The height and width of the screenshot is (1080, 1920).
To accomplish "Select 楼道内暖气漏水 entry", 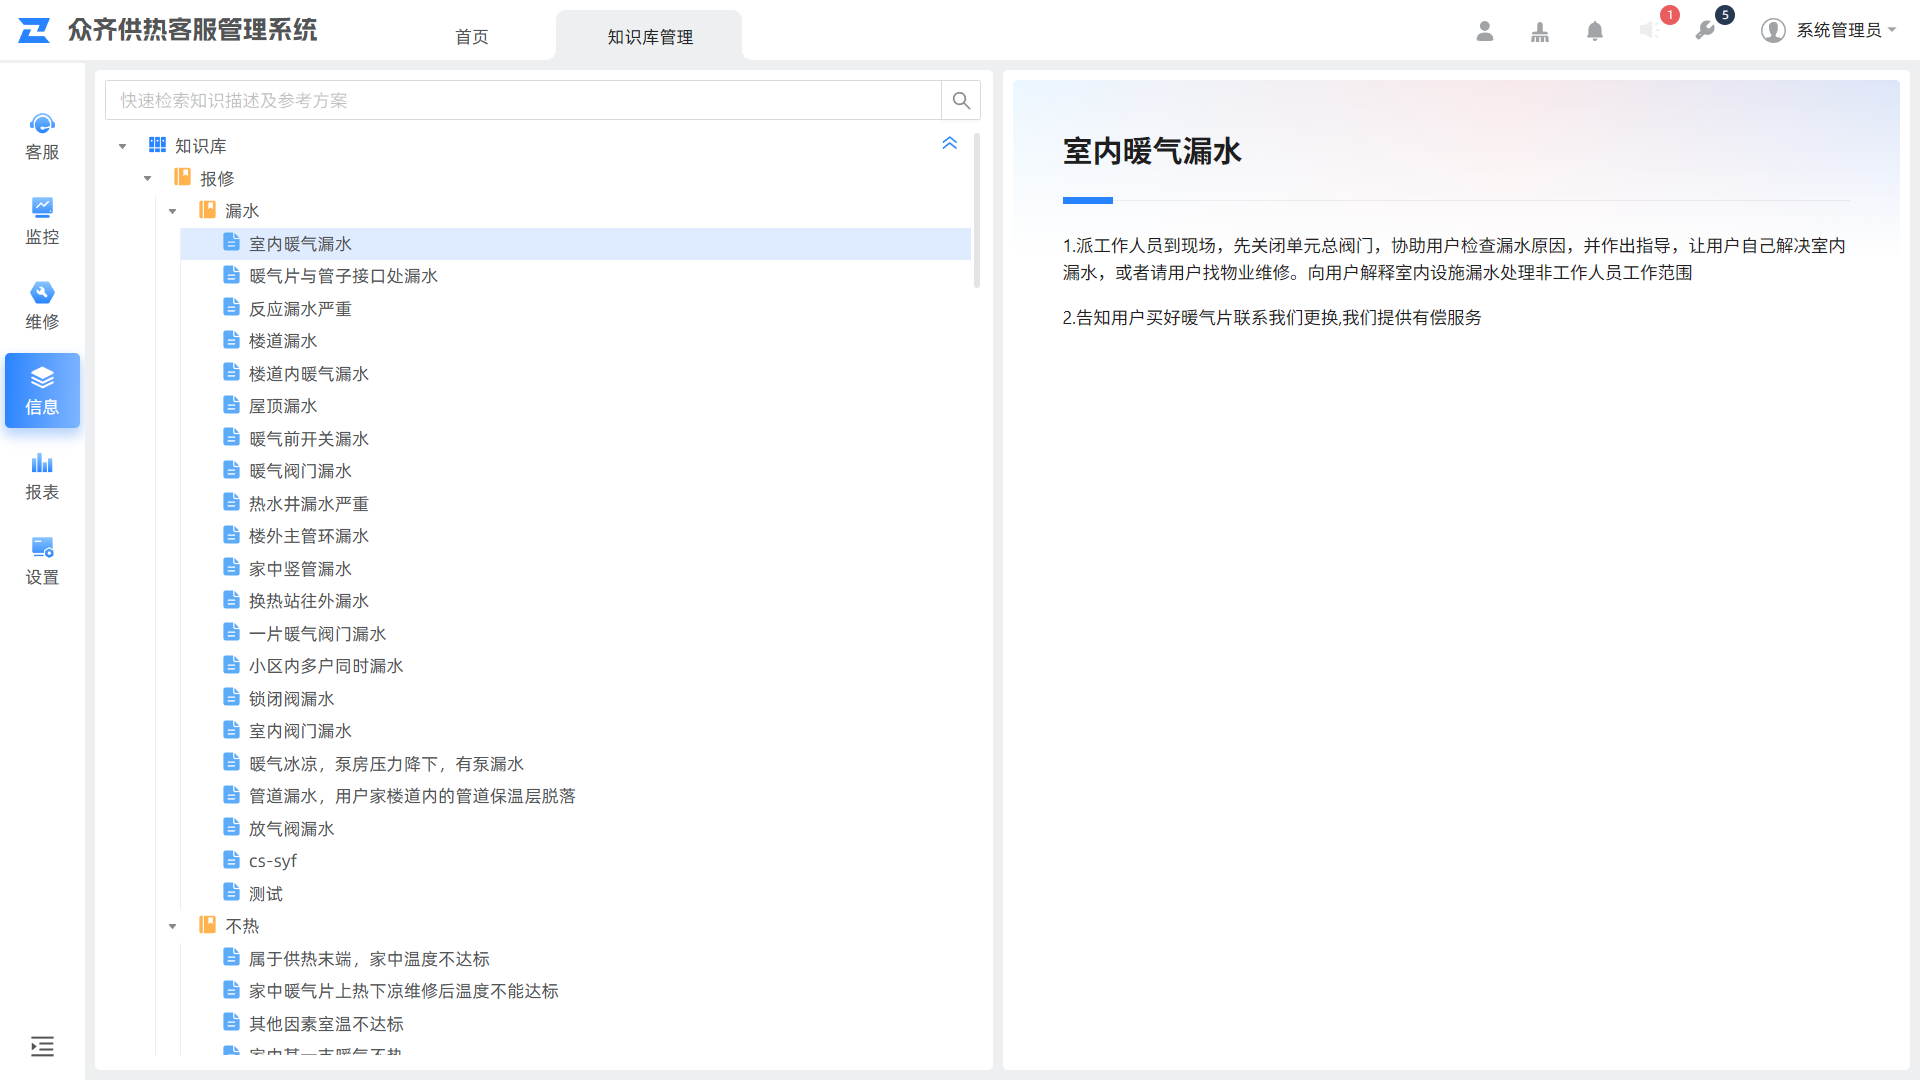I will pyautogui.click(x=309, y=374).
